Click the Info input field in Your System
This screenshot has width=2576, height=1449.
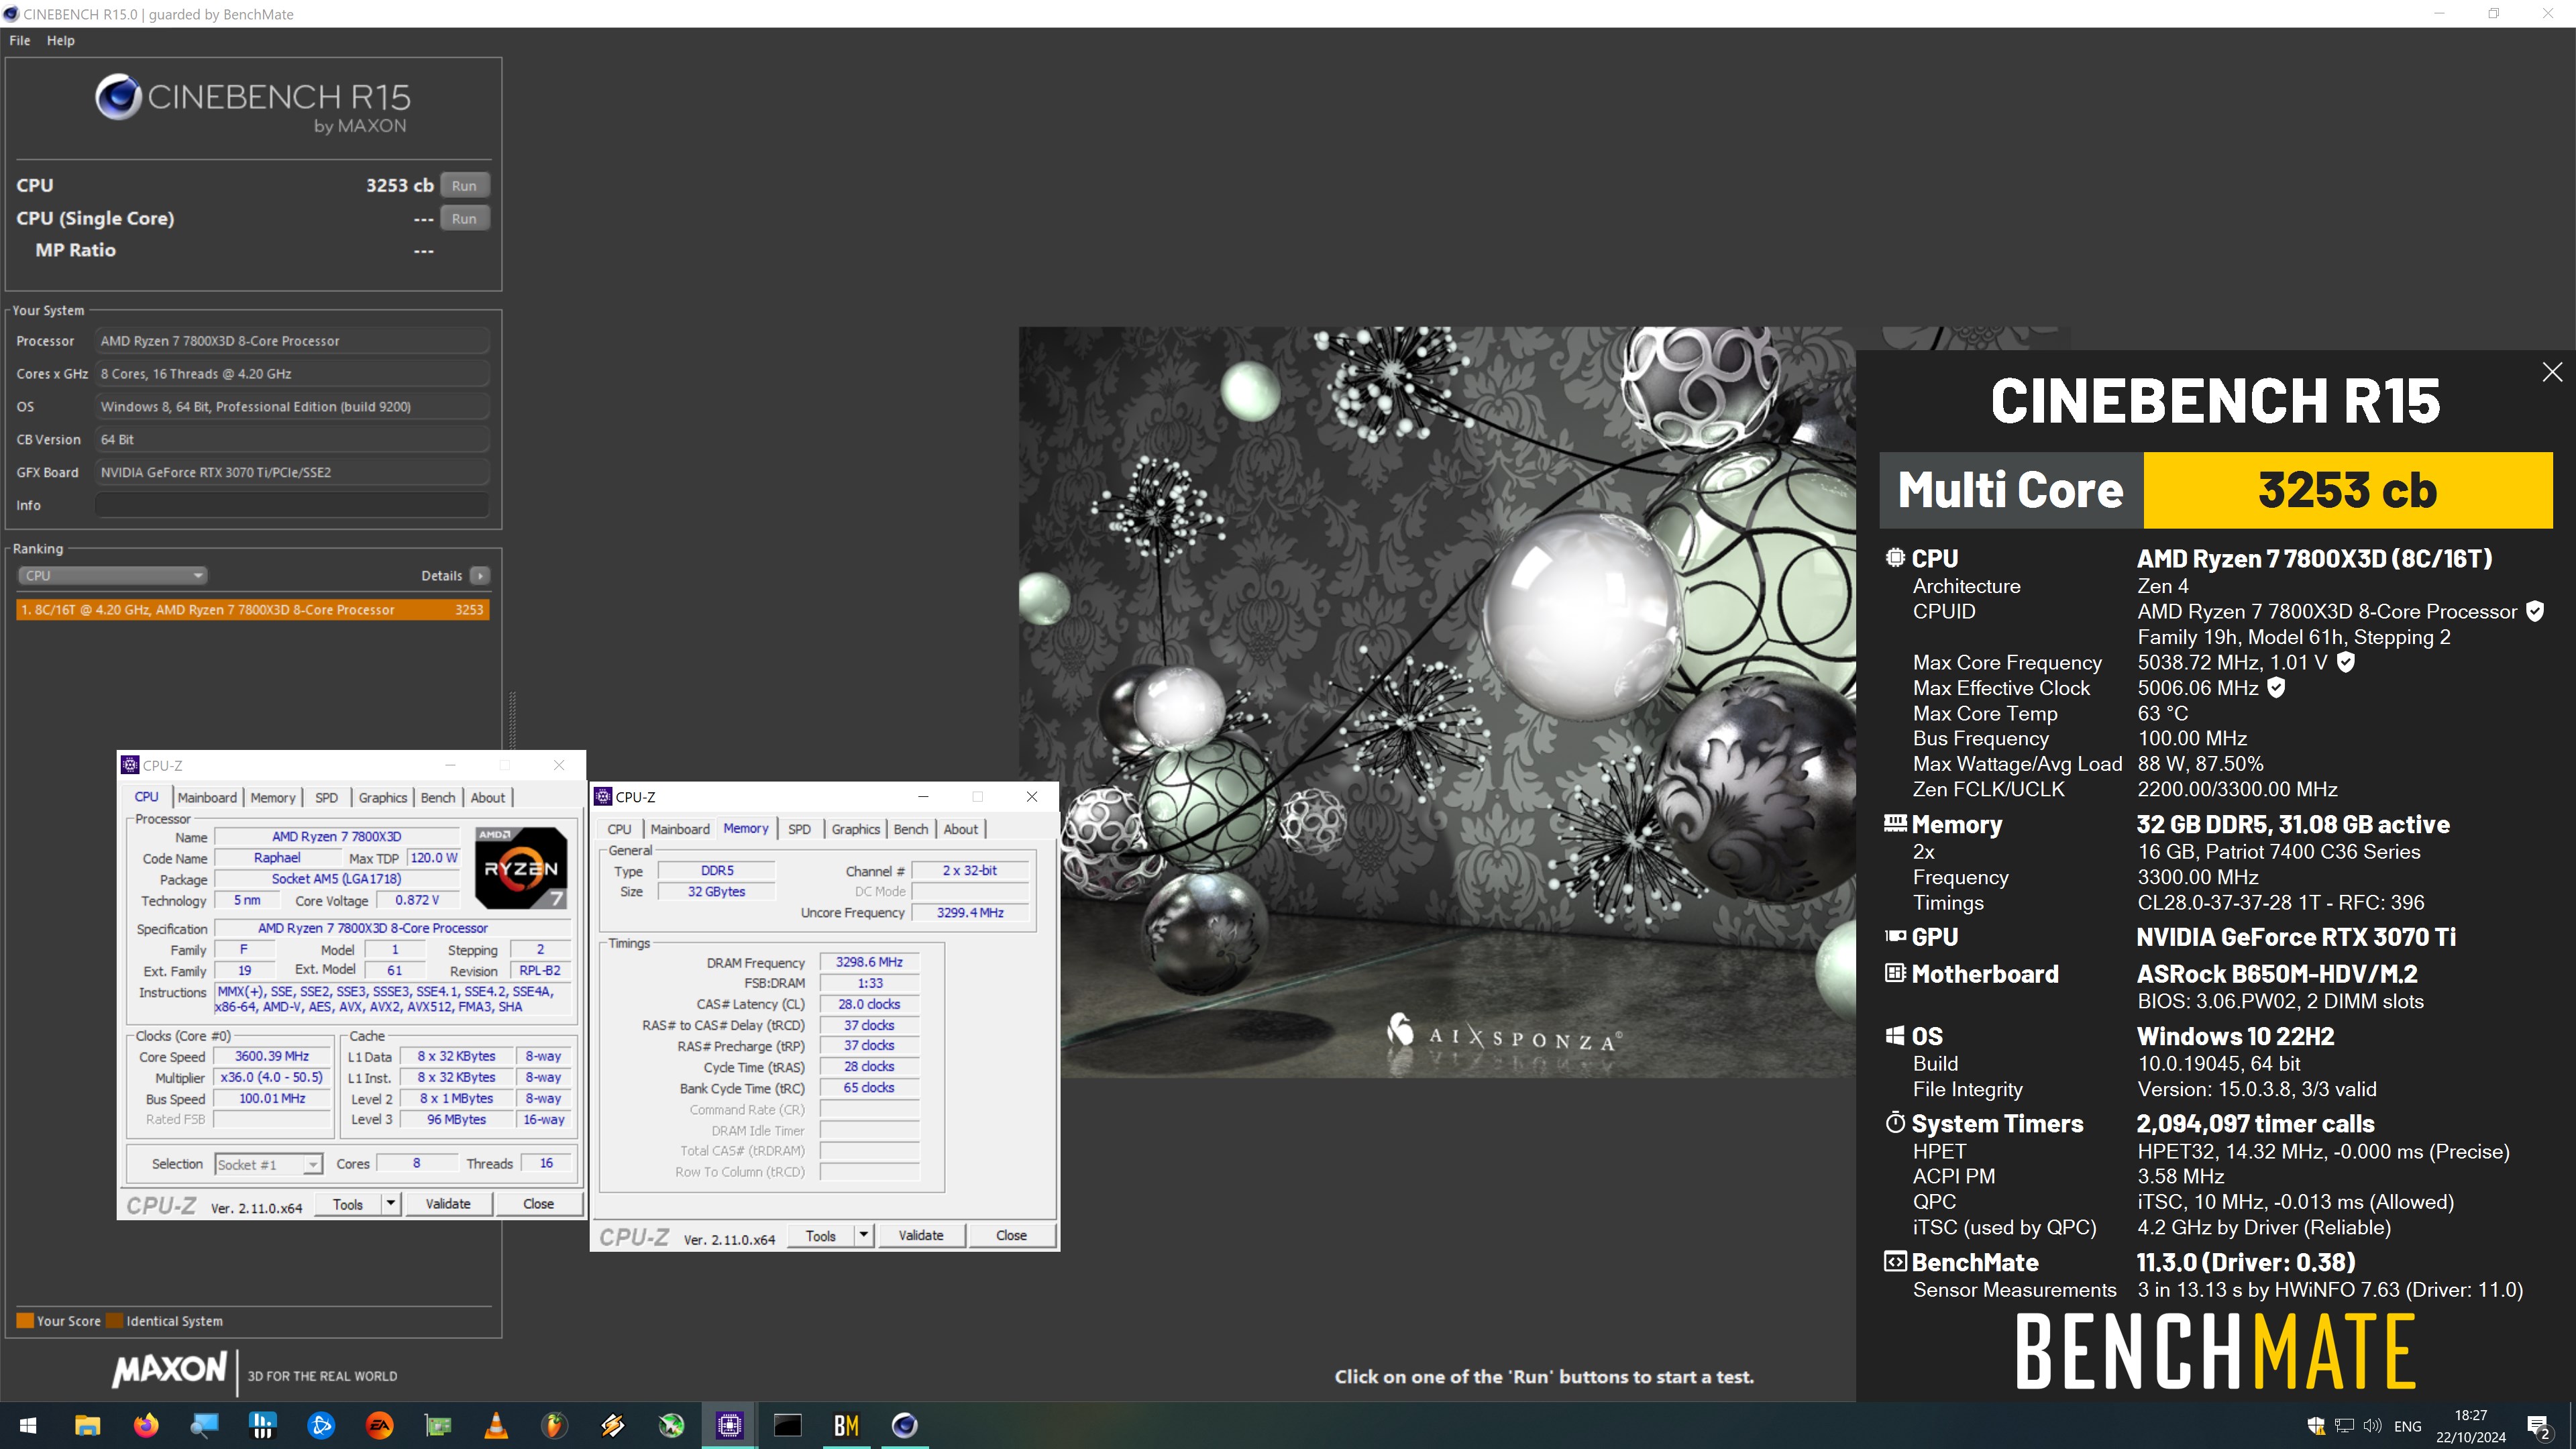[x=292, y=505]
